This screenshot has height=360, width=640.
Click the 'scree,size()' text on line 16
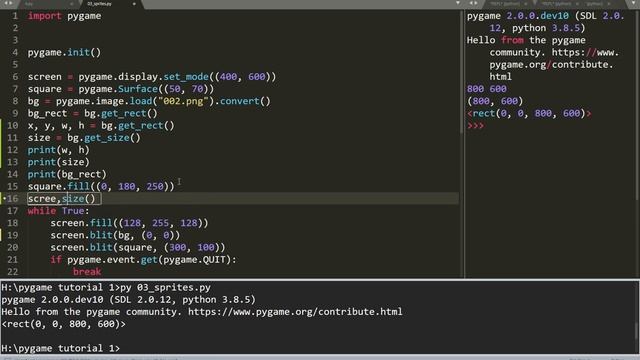[61, 199]
